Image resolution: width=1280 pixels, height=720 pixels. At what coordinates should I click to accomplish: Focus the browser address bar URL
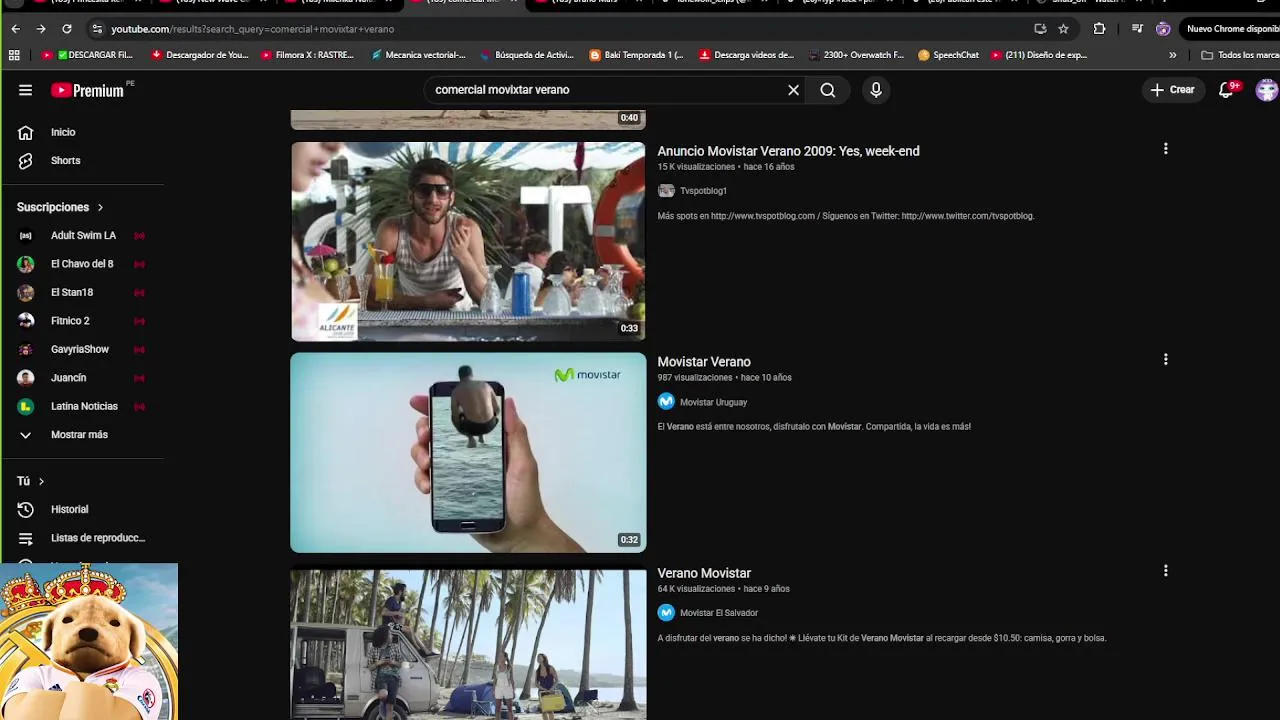coord(253,29)
